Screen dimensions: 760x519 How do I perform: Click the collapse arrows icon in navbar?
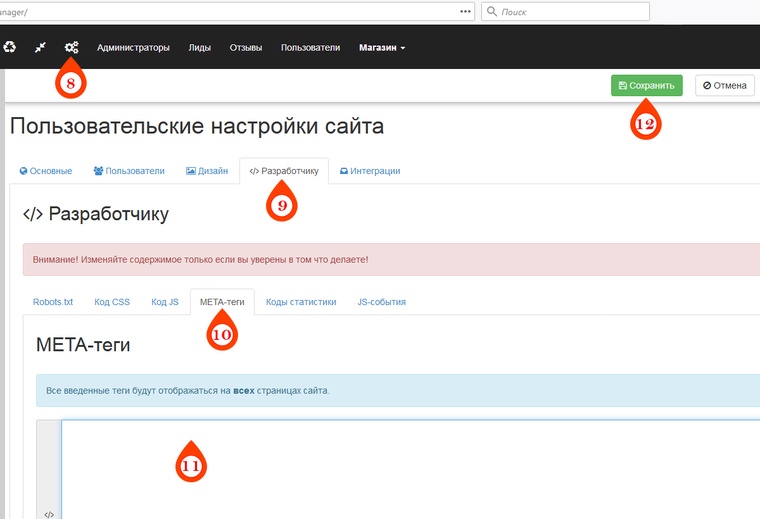tap(40, 47)
